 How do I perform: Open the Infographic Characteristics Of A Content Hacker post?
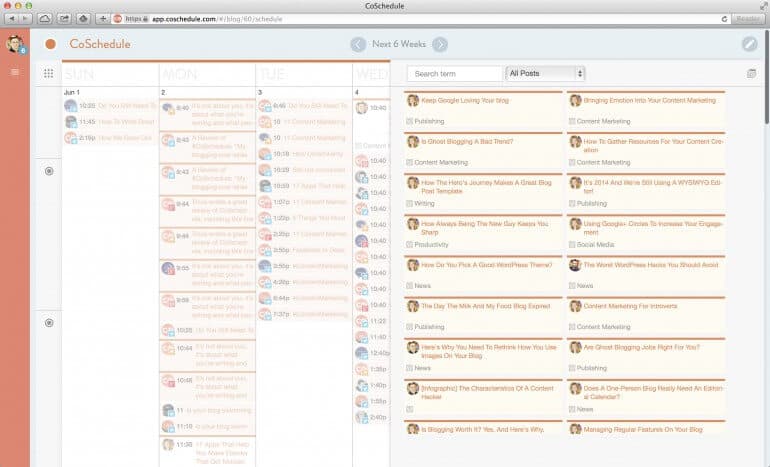pyautogui.click(x=487, y=392)
